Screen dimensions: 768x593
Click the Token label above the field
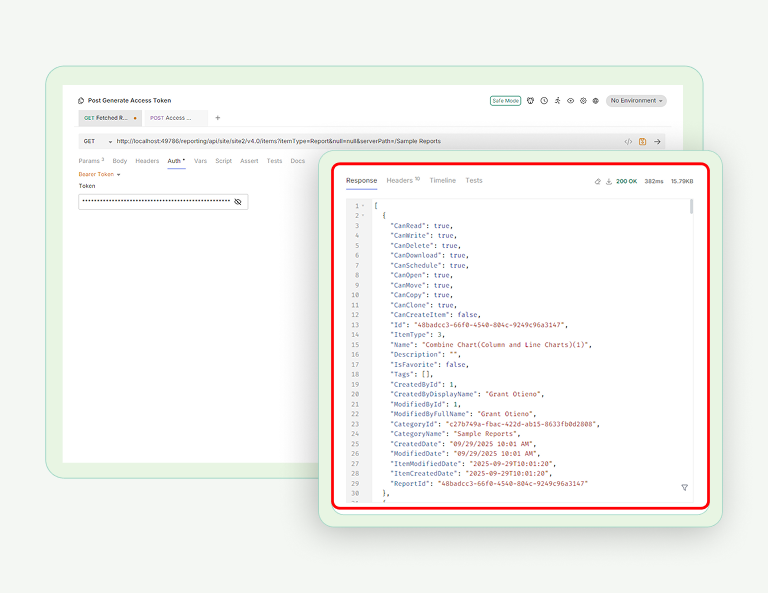[x=87, y=186]
